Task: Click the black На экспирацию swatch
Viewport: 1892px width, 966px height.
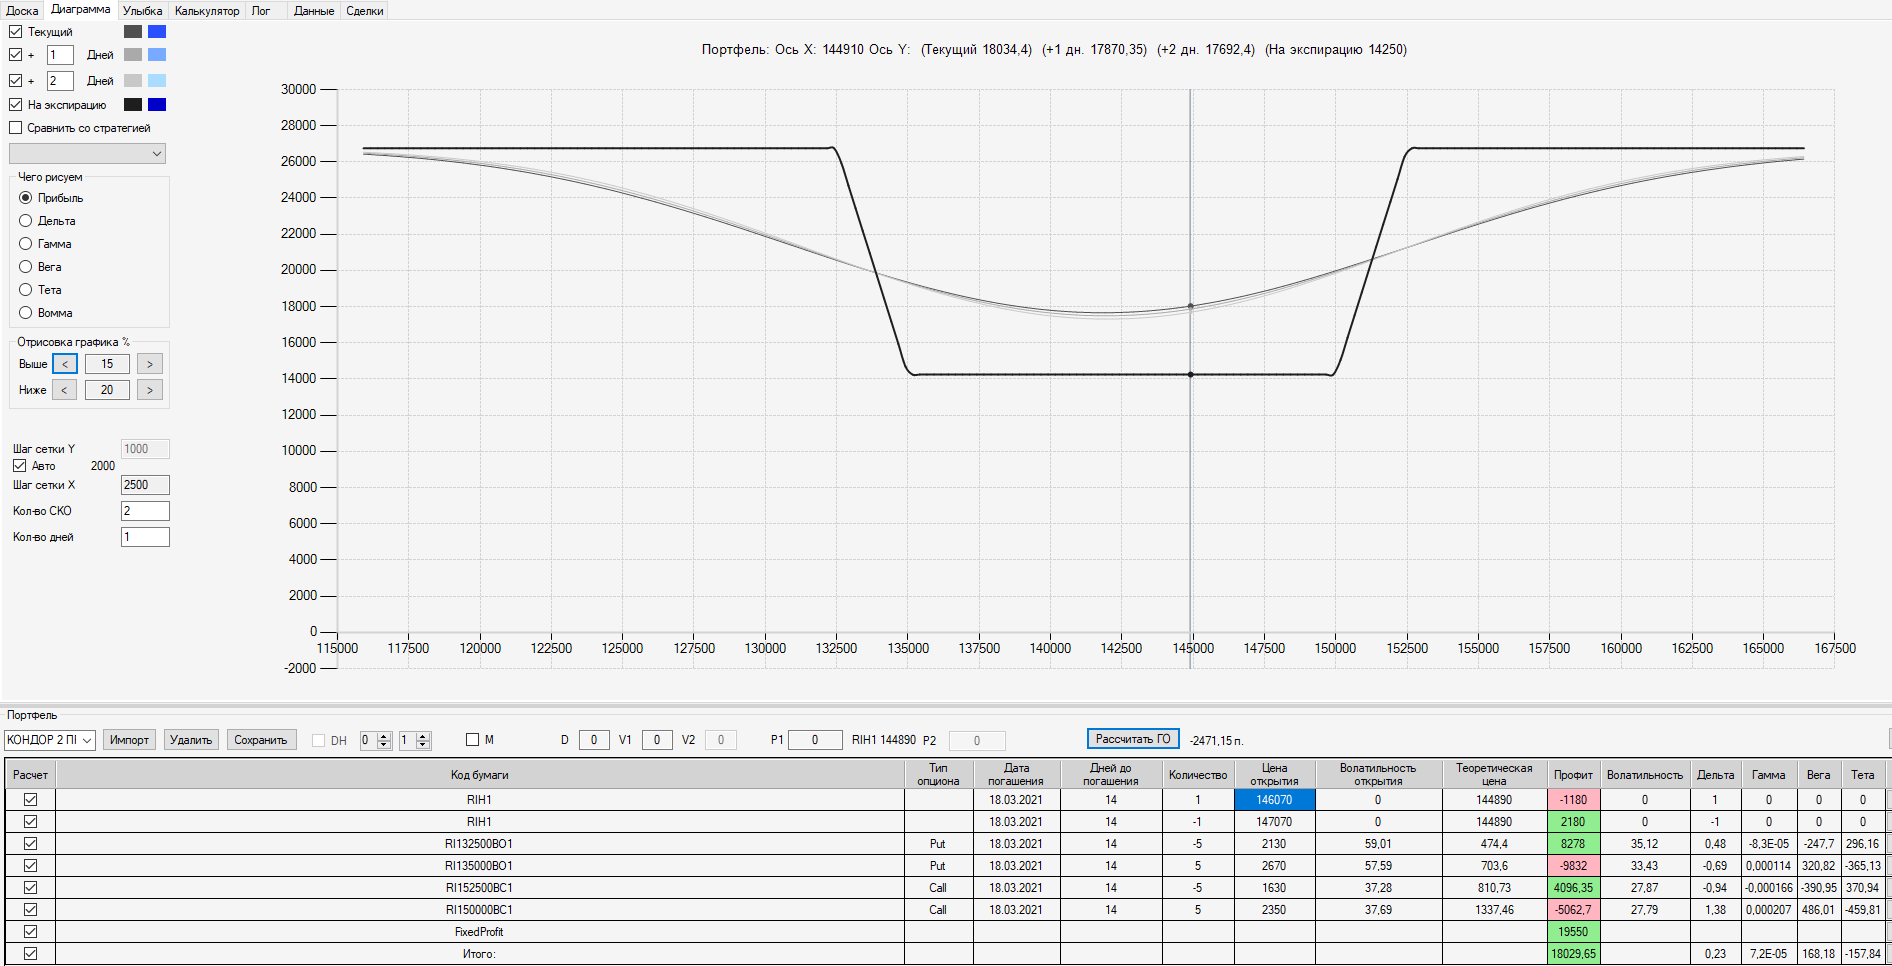Action: (x=133, y=105)
